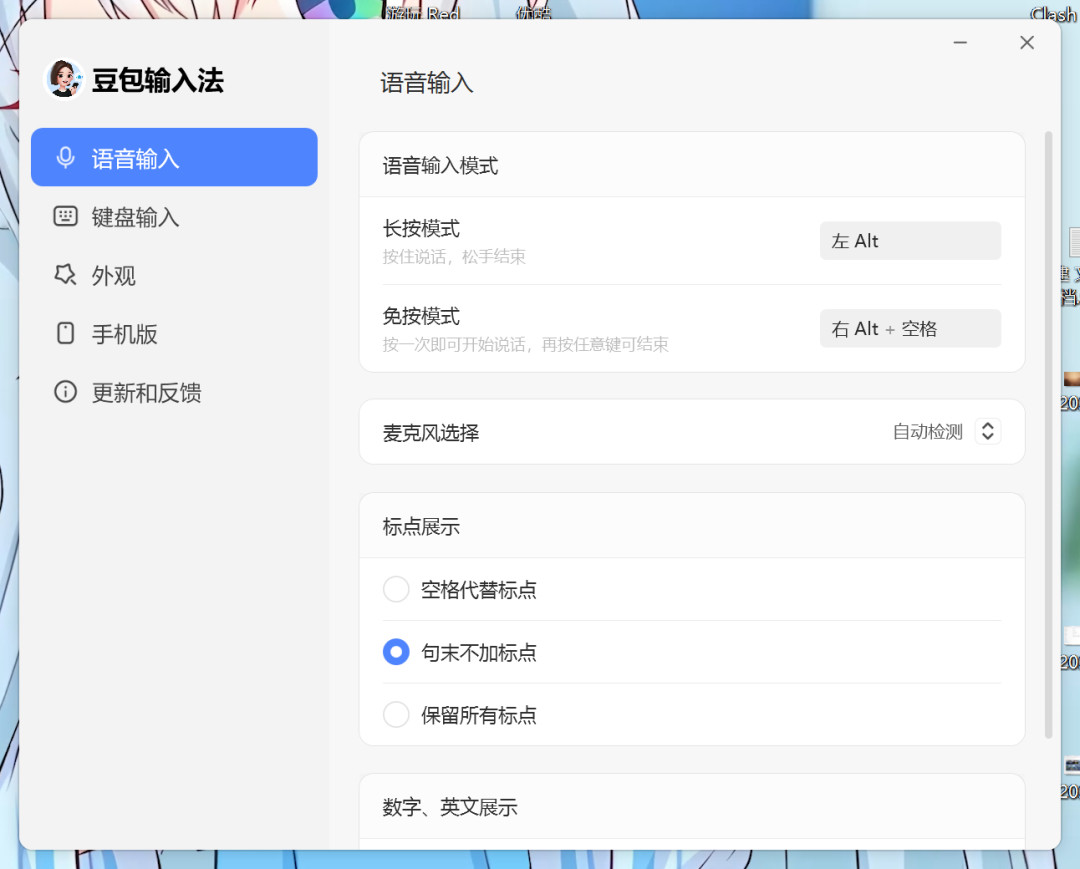
Task: Select the 空格代替标点 radio option
Action: click(396, 589)
